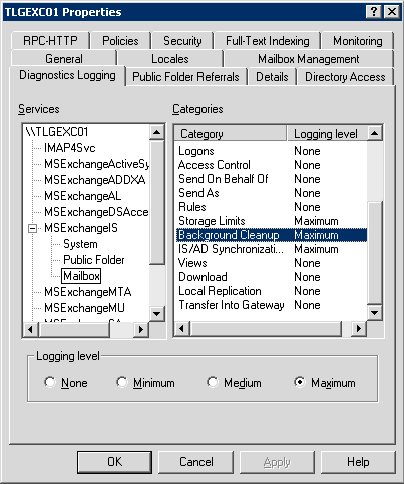This screenshot has height=484, width=404.
Task: Click Services list scroll left arrow
Action: tap(31, 329)
